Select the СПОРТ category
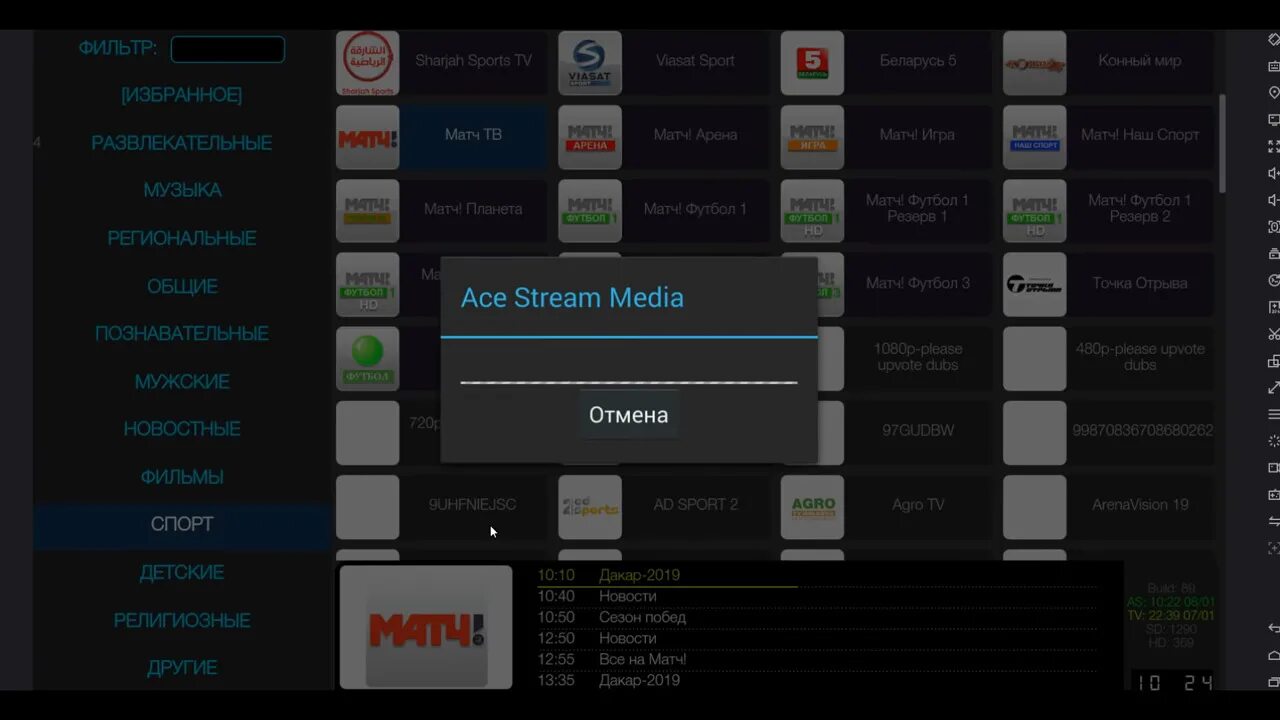Viewport: 1280px width, 720px height. point(181,523)
